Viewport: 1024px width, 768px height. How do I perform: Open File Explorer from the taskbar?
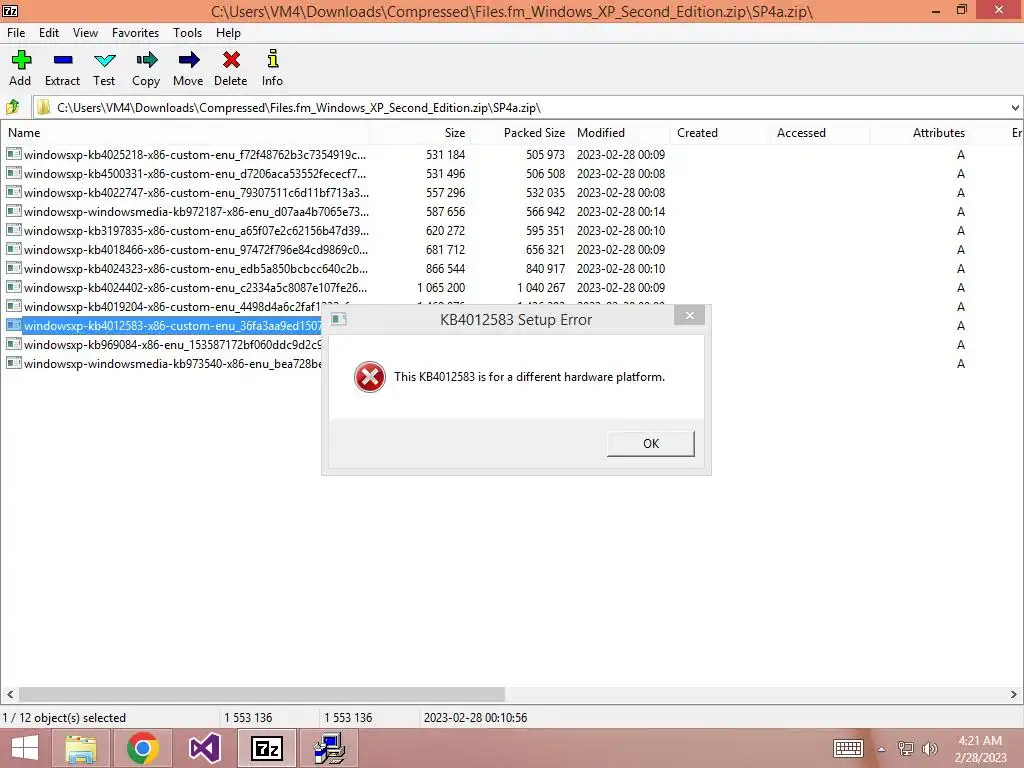pos(81,748)
